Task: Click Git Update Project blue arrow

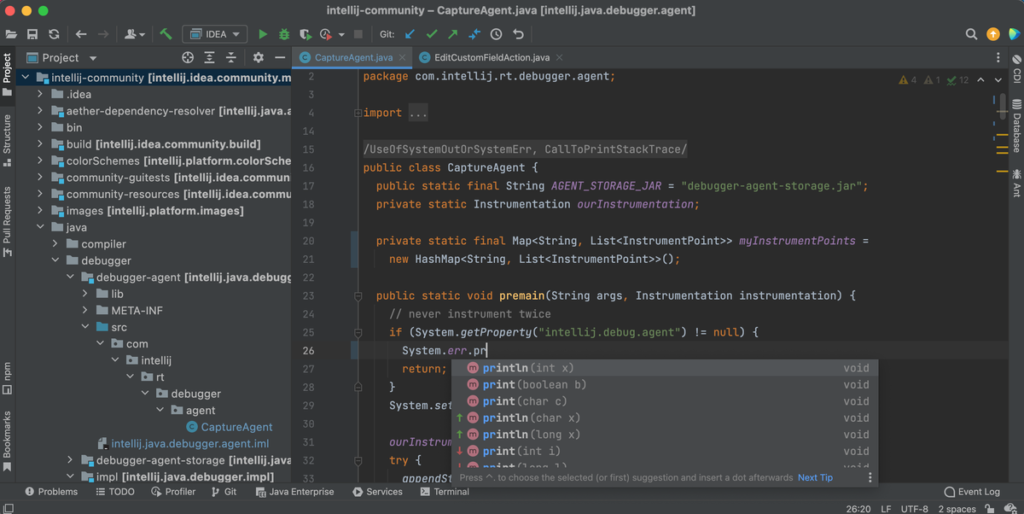Action: point(409,34)
